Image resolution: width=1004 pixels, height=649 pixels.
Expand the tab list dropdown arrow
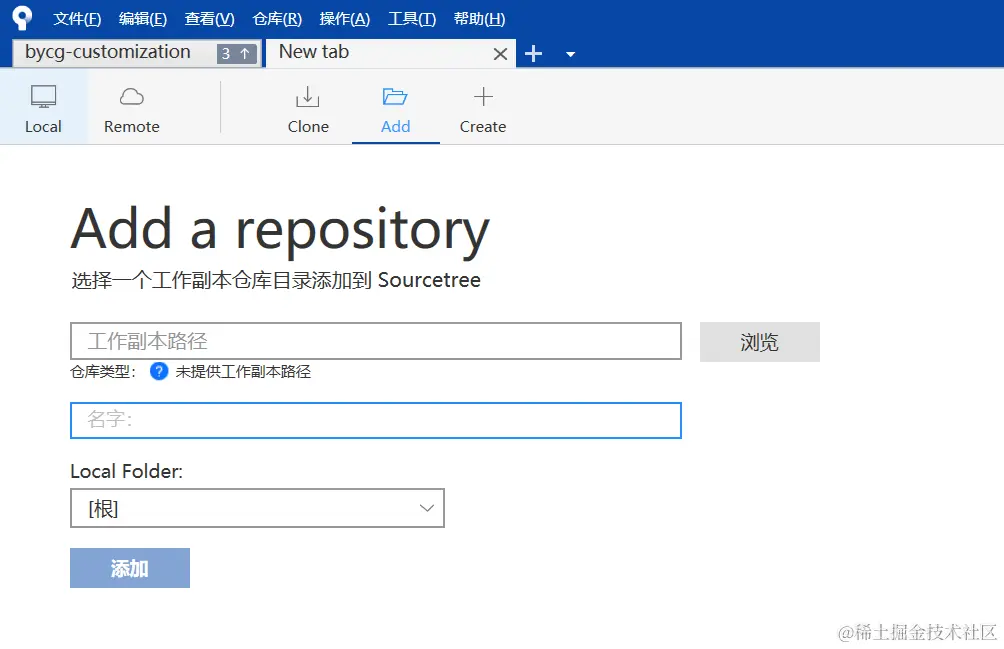click(x=571, y=54)
